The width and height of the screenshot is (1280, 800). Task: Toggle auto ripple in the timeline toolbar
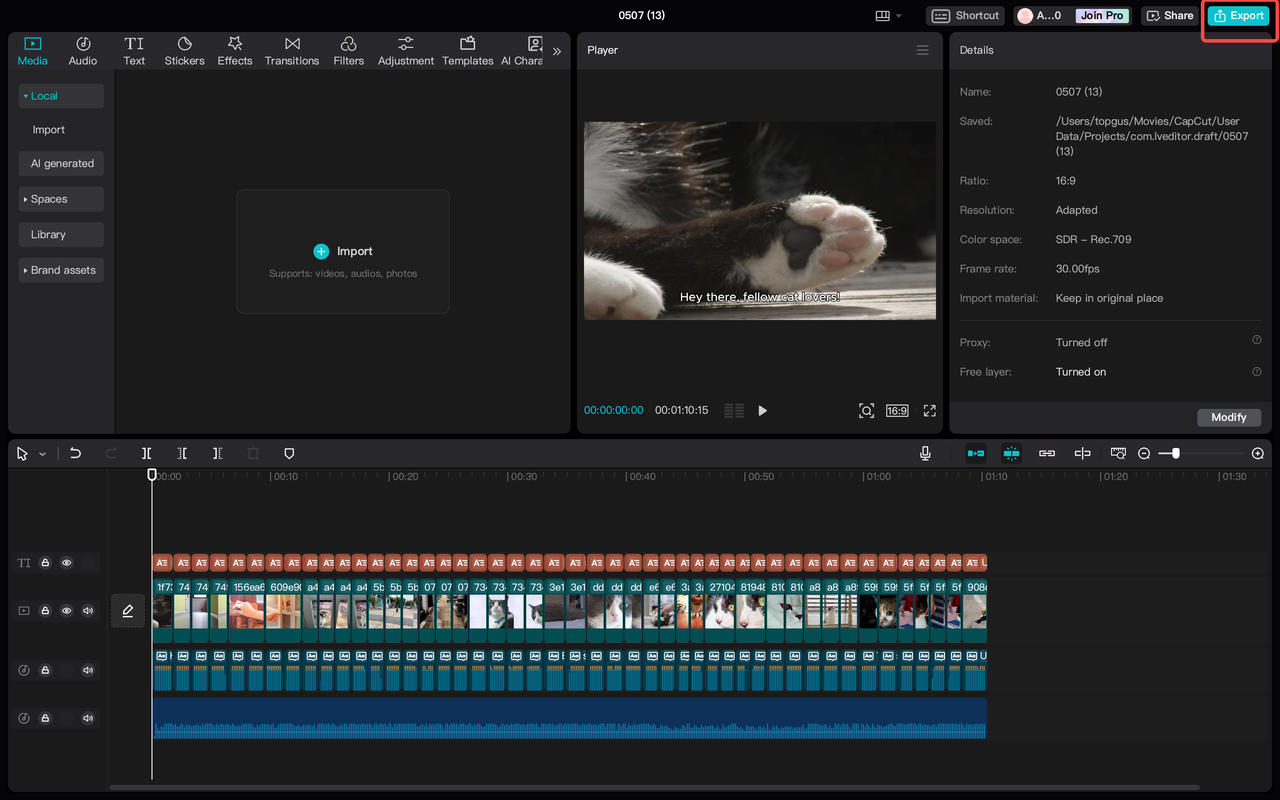pyautogui.click(x=975, y=453)
